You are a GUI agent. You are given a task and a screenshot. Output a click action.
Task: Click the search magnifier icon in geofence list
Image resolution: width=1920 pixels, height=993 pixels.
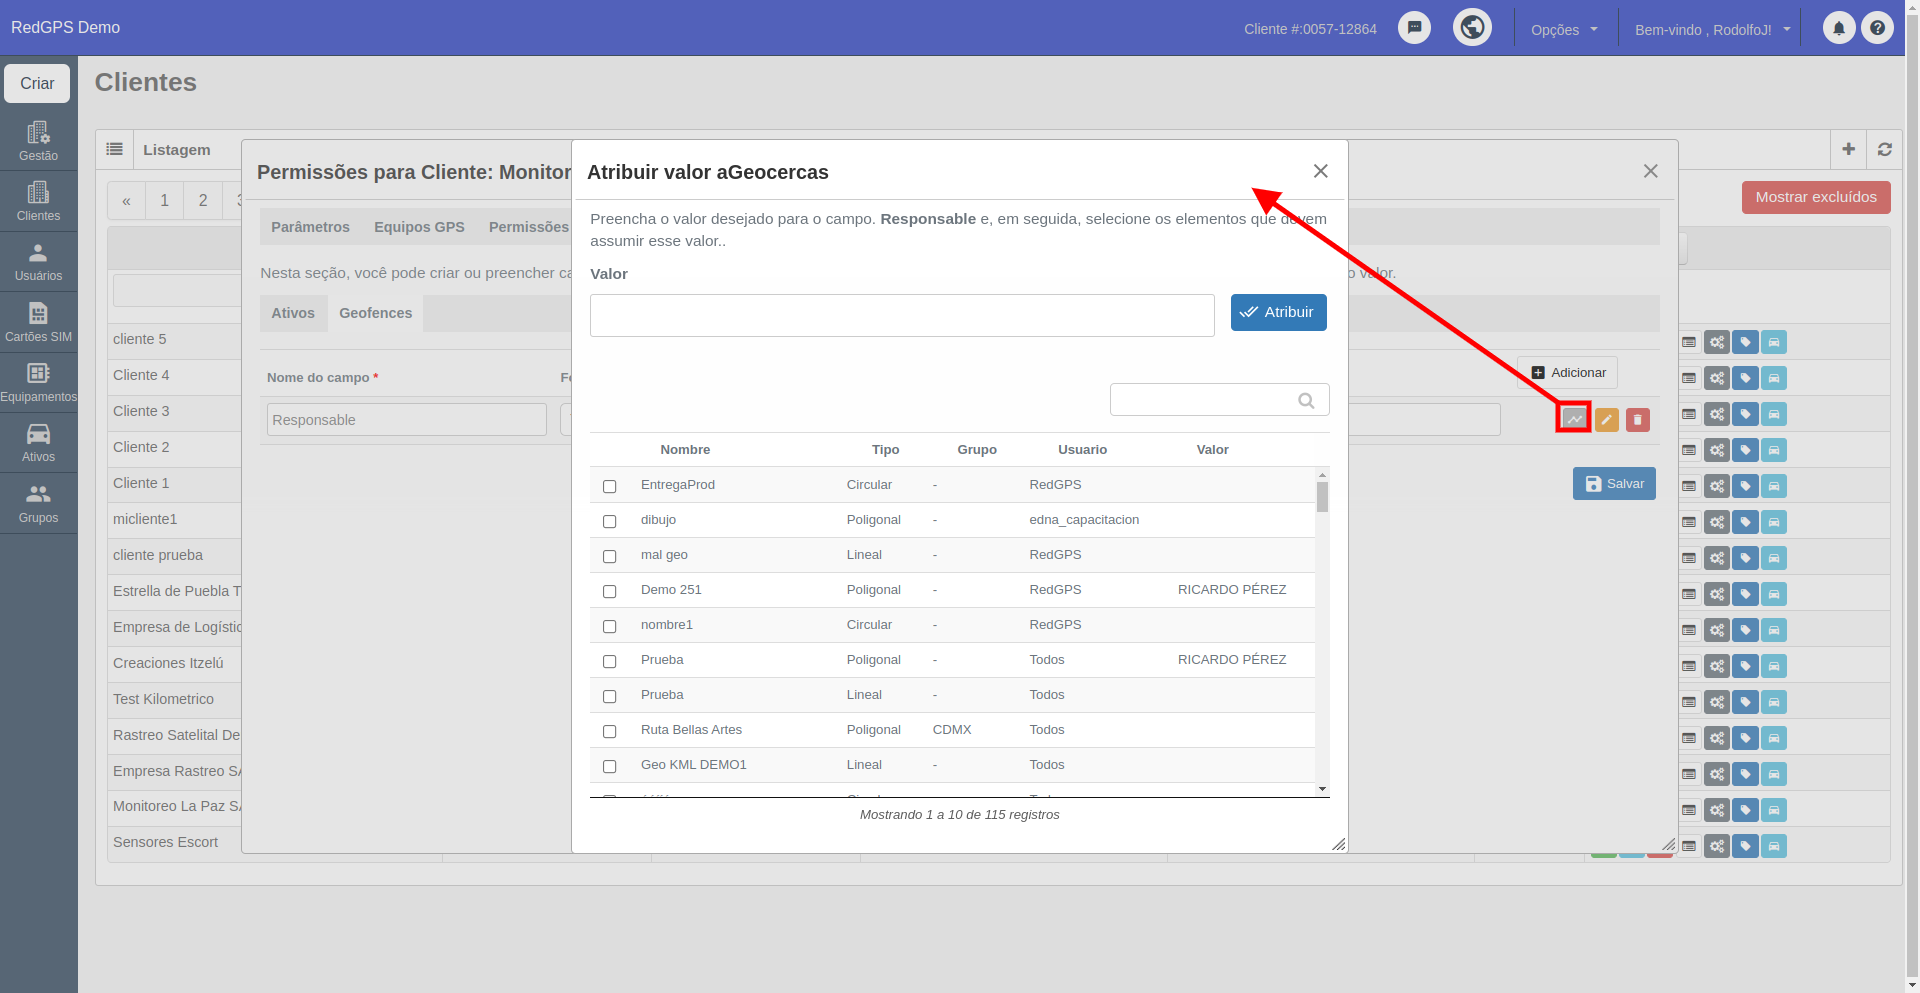[x=1306, y=400]
